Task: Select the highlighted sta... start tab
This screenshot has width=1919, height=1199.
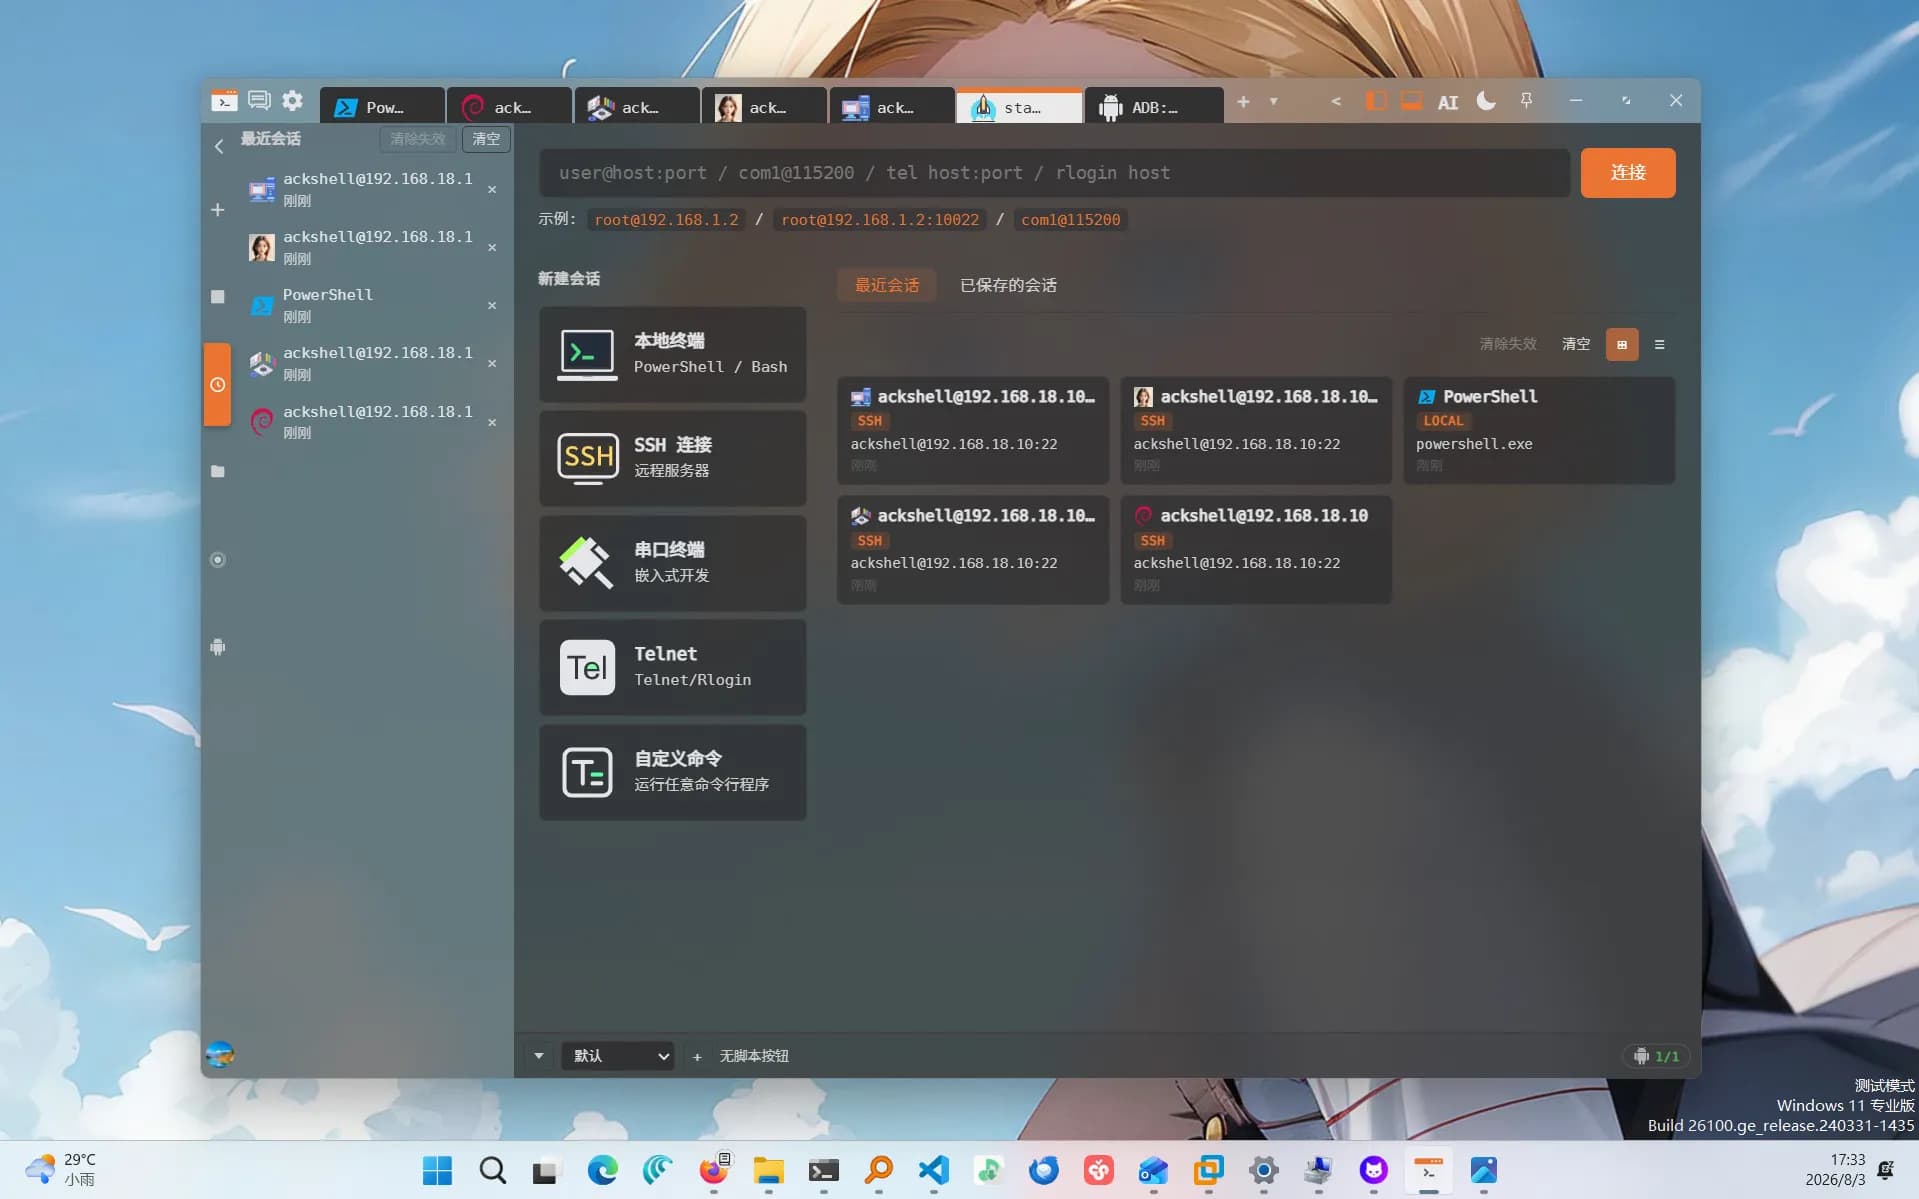Action: 1019,106
